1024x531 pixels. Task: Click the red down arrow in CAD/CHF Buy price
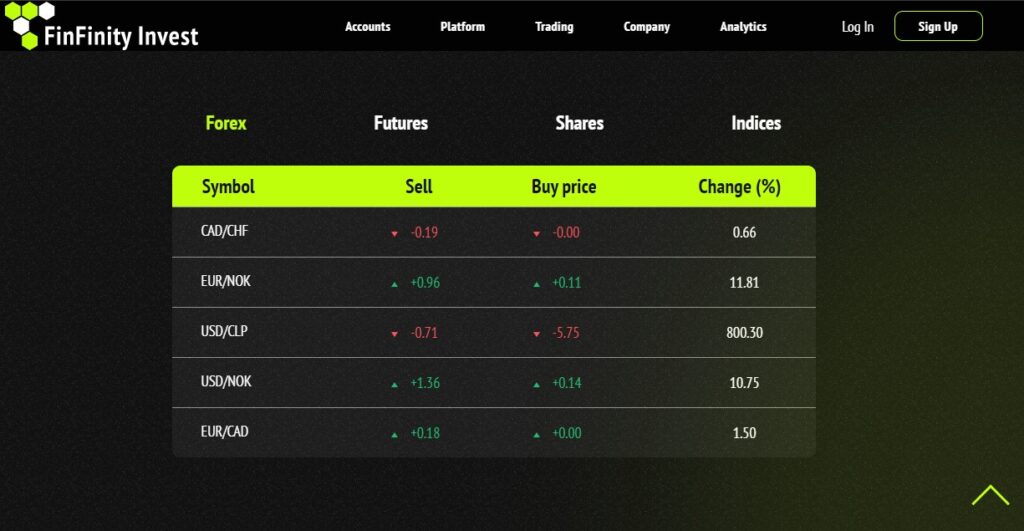(536, 234)
